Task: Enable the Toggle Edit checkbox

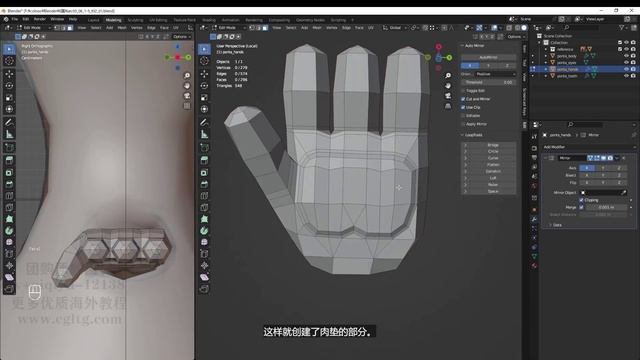Action: click(x=463, y=91)
